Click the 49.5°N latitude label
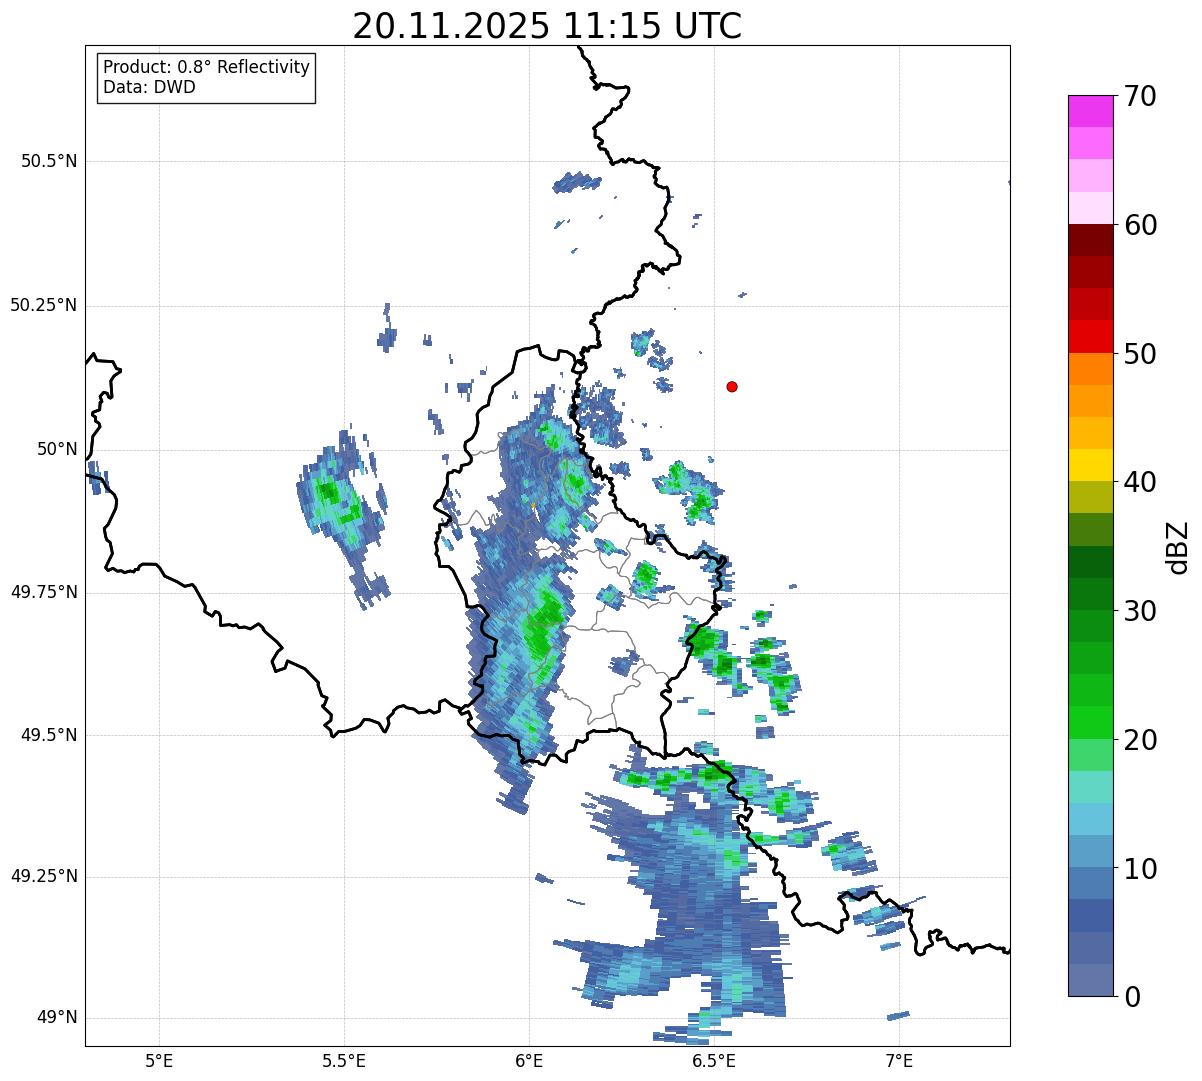1202x1081 pixels. pos(49,735)
